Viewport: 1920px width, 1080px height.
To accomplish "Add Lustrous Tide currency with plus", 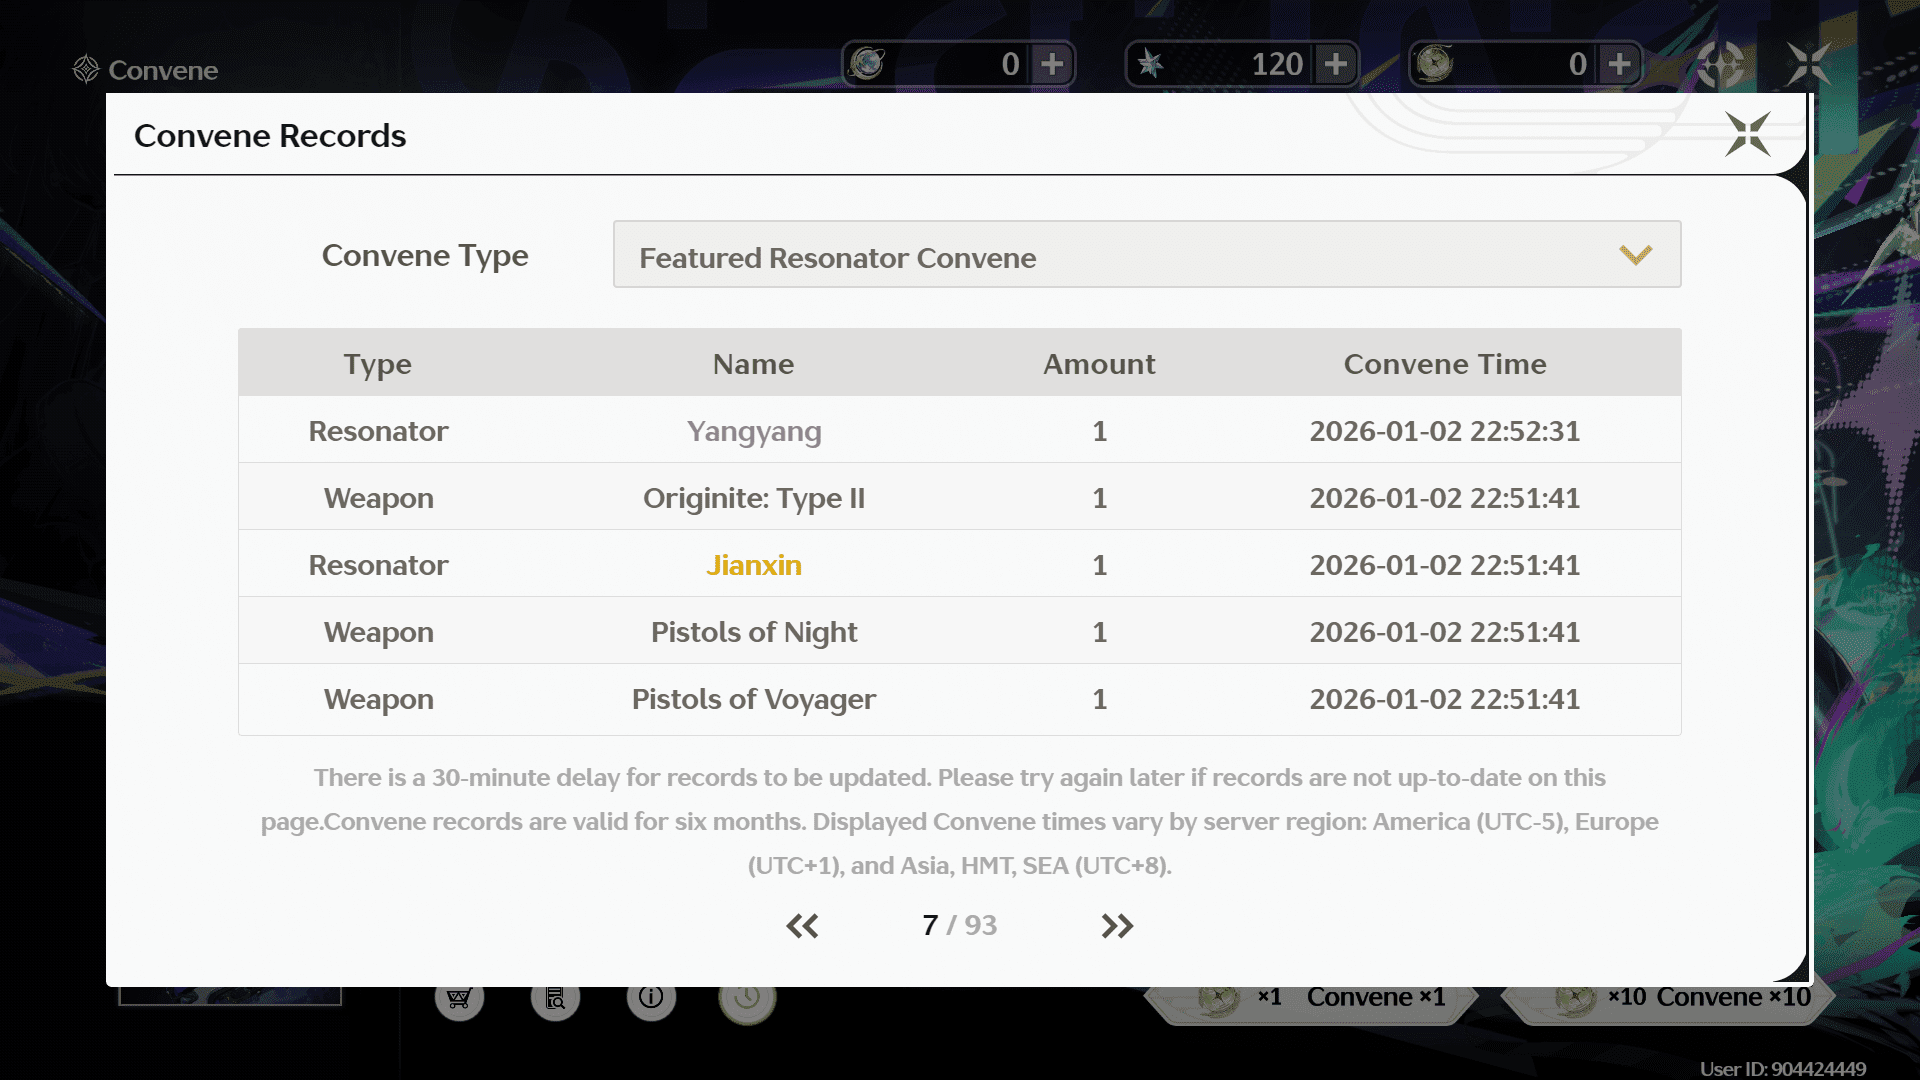I will [x=1052, y=65].
